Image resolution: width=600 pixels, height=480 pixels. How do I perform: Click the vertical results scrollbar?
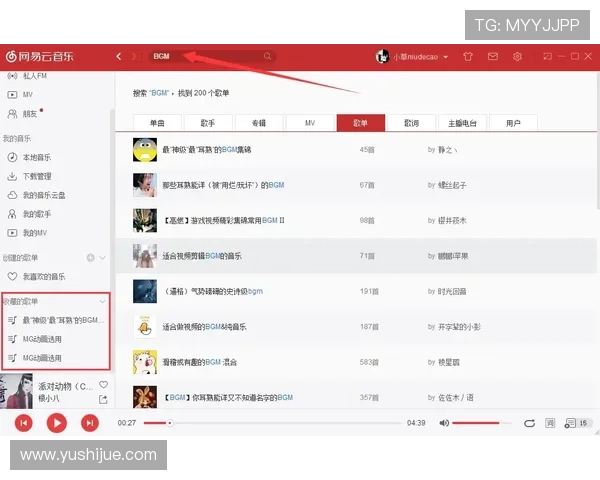coord(598,140)
